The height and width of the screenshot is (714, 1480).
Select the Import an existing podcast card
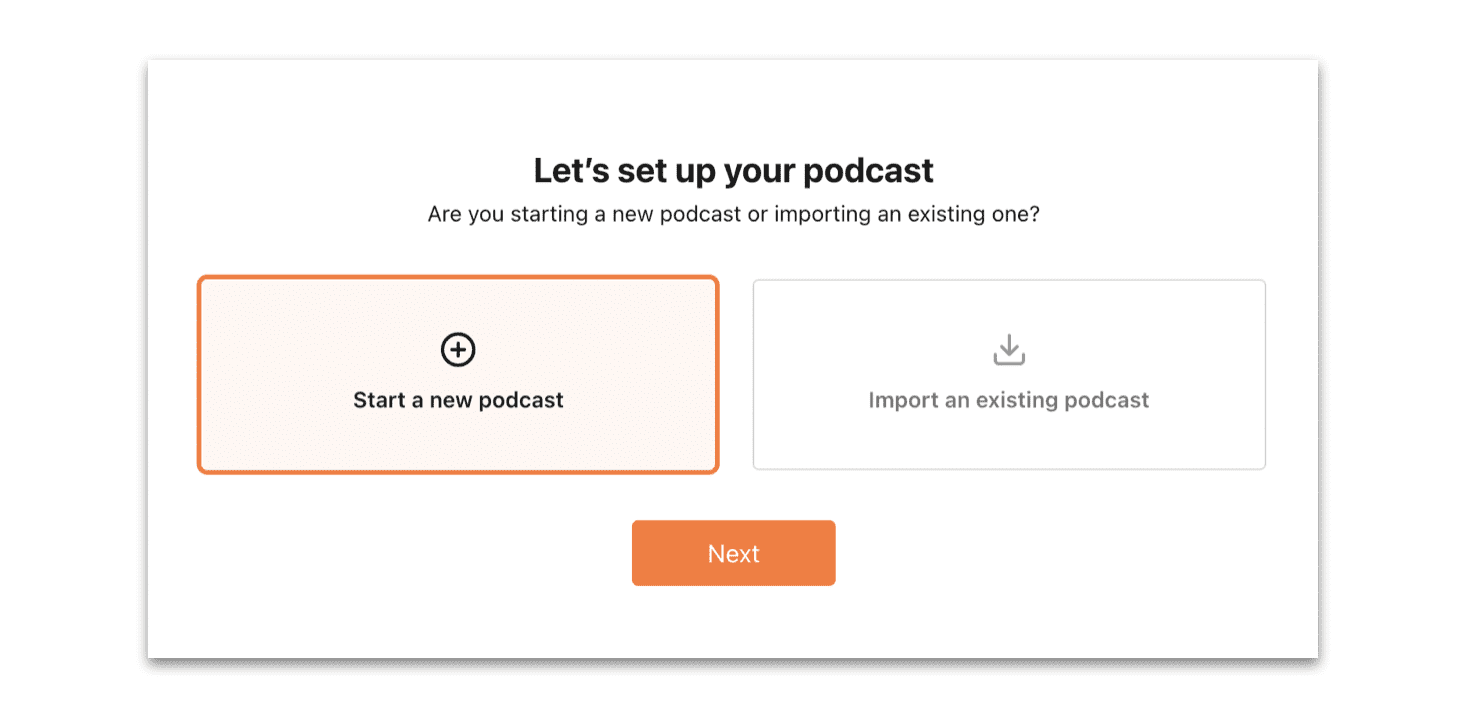(x=1009, y=374)
